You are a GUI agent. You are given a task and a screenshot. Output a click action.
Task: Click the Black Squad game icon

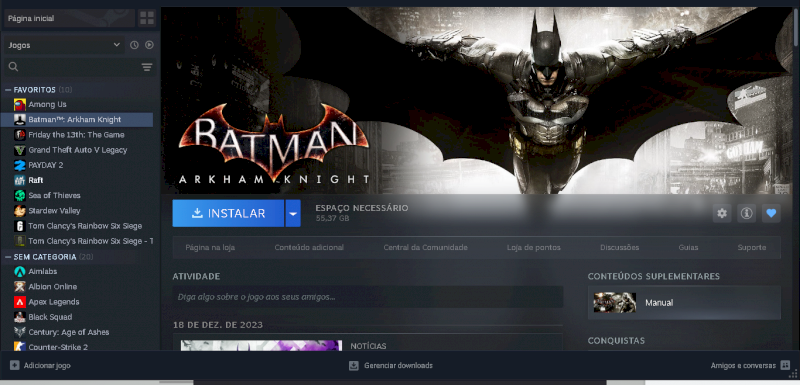point(20,317)
